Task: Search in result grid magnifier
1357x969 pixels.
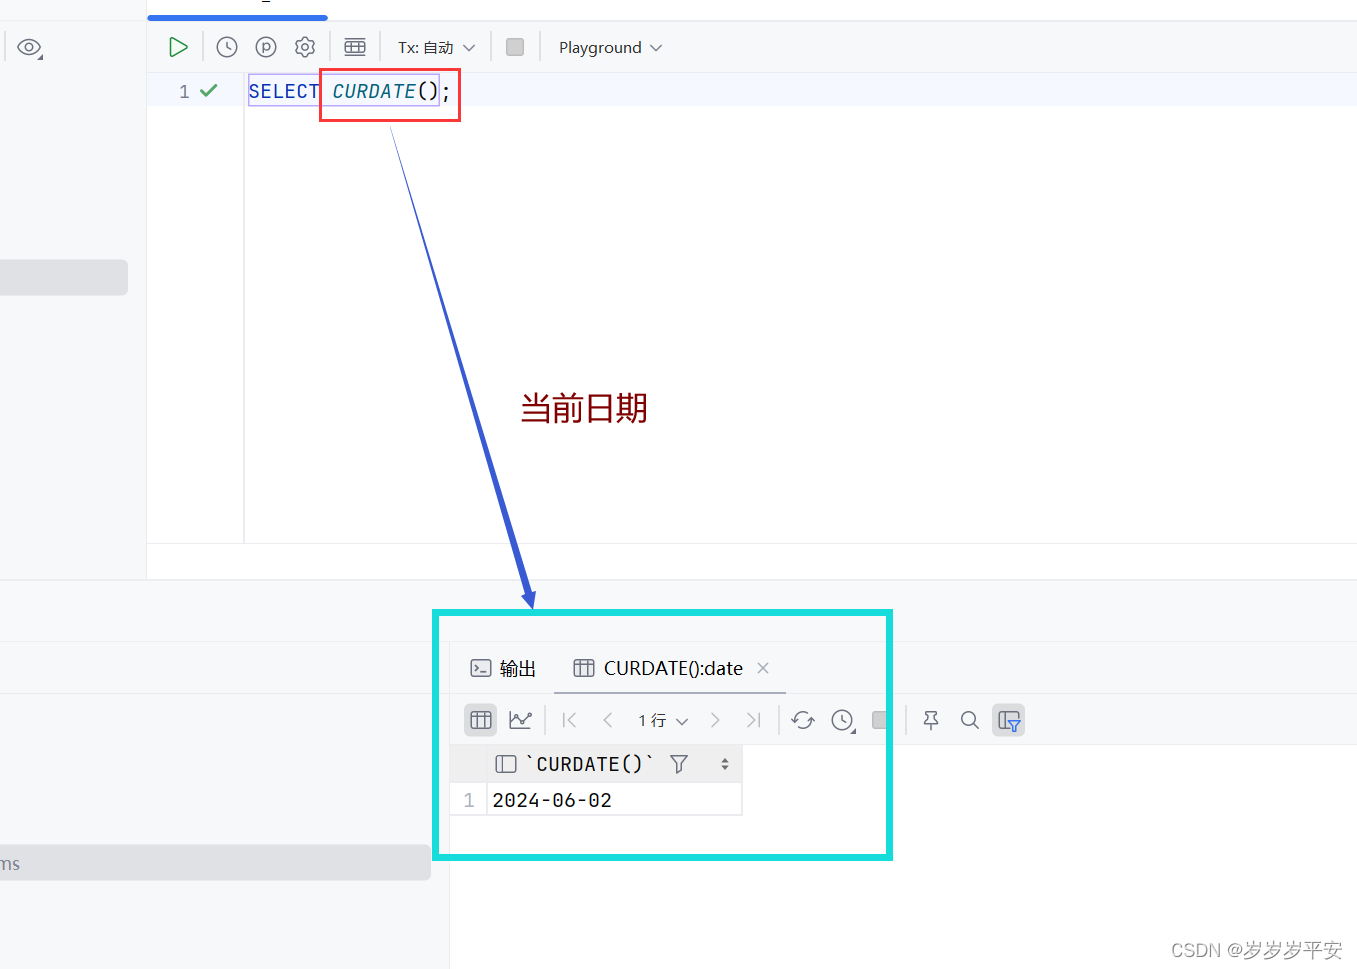Action: tap(970, 720)
